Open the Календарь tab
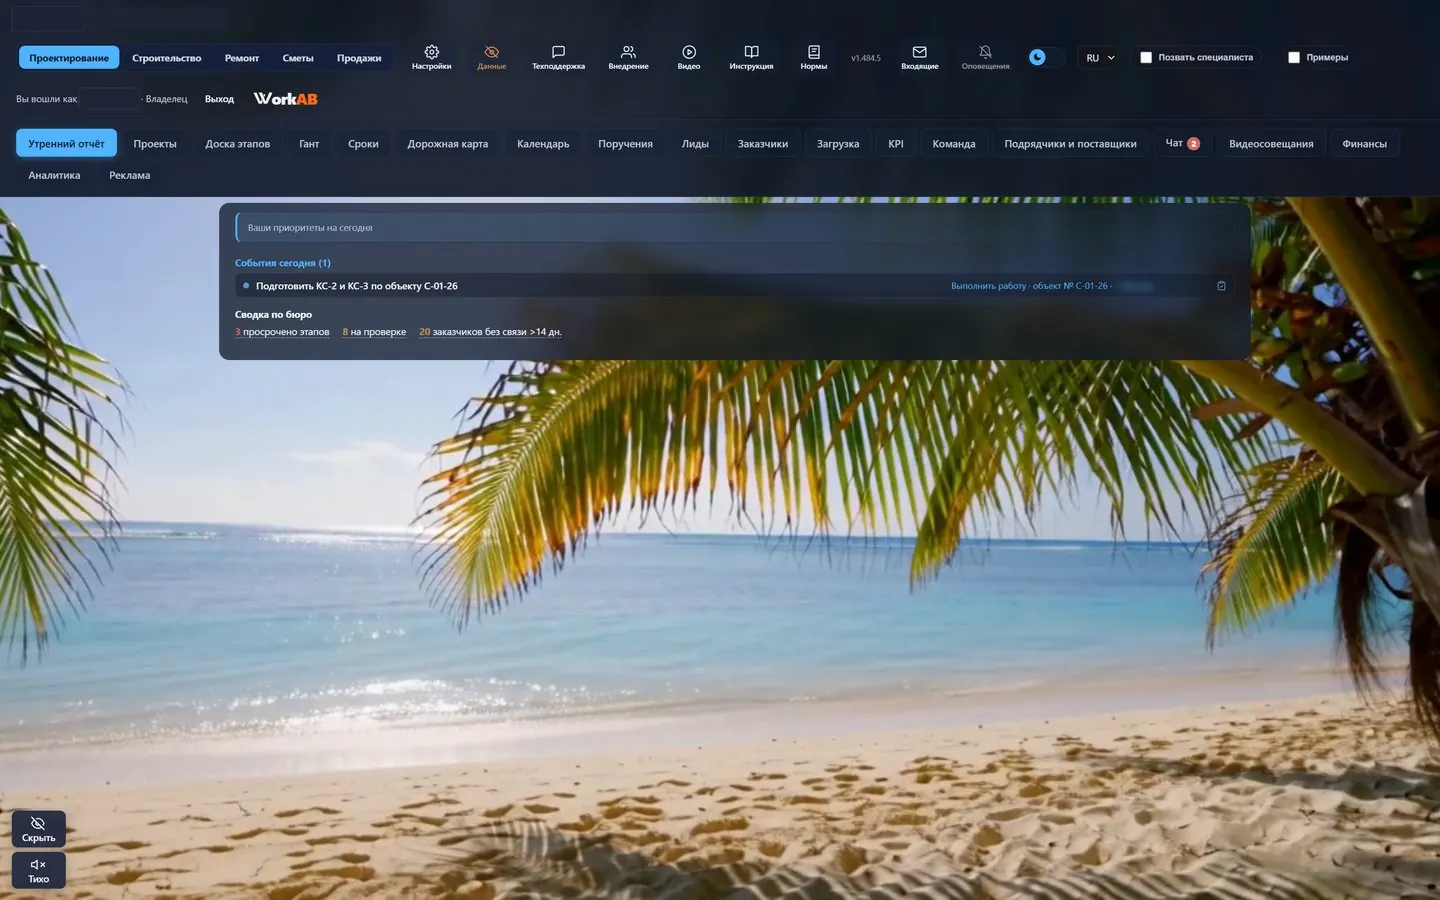1440x900 pixels. point(543,144)
